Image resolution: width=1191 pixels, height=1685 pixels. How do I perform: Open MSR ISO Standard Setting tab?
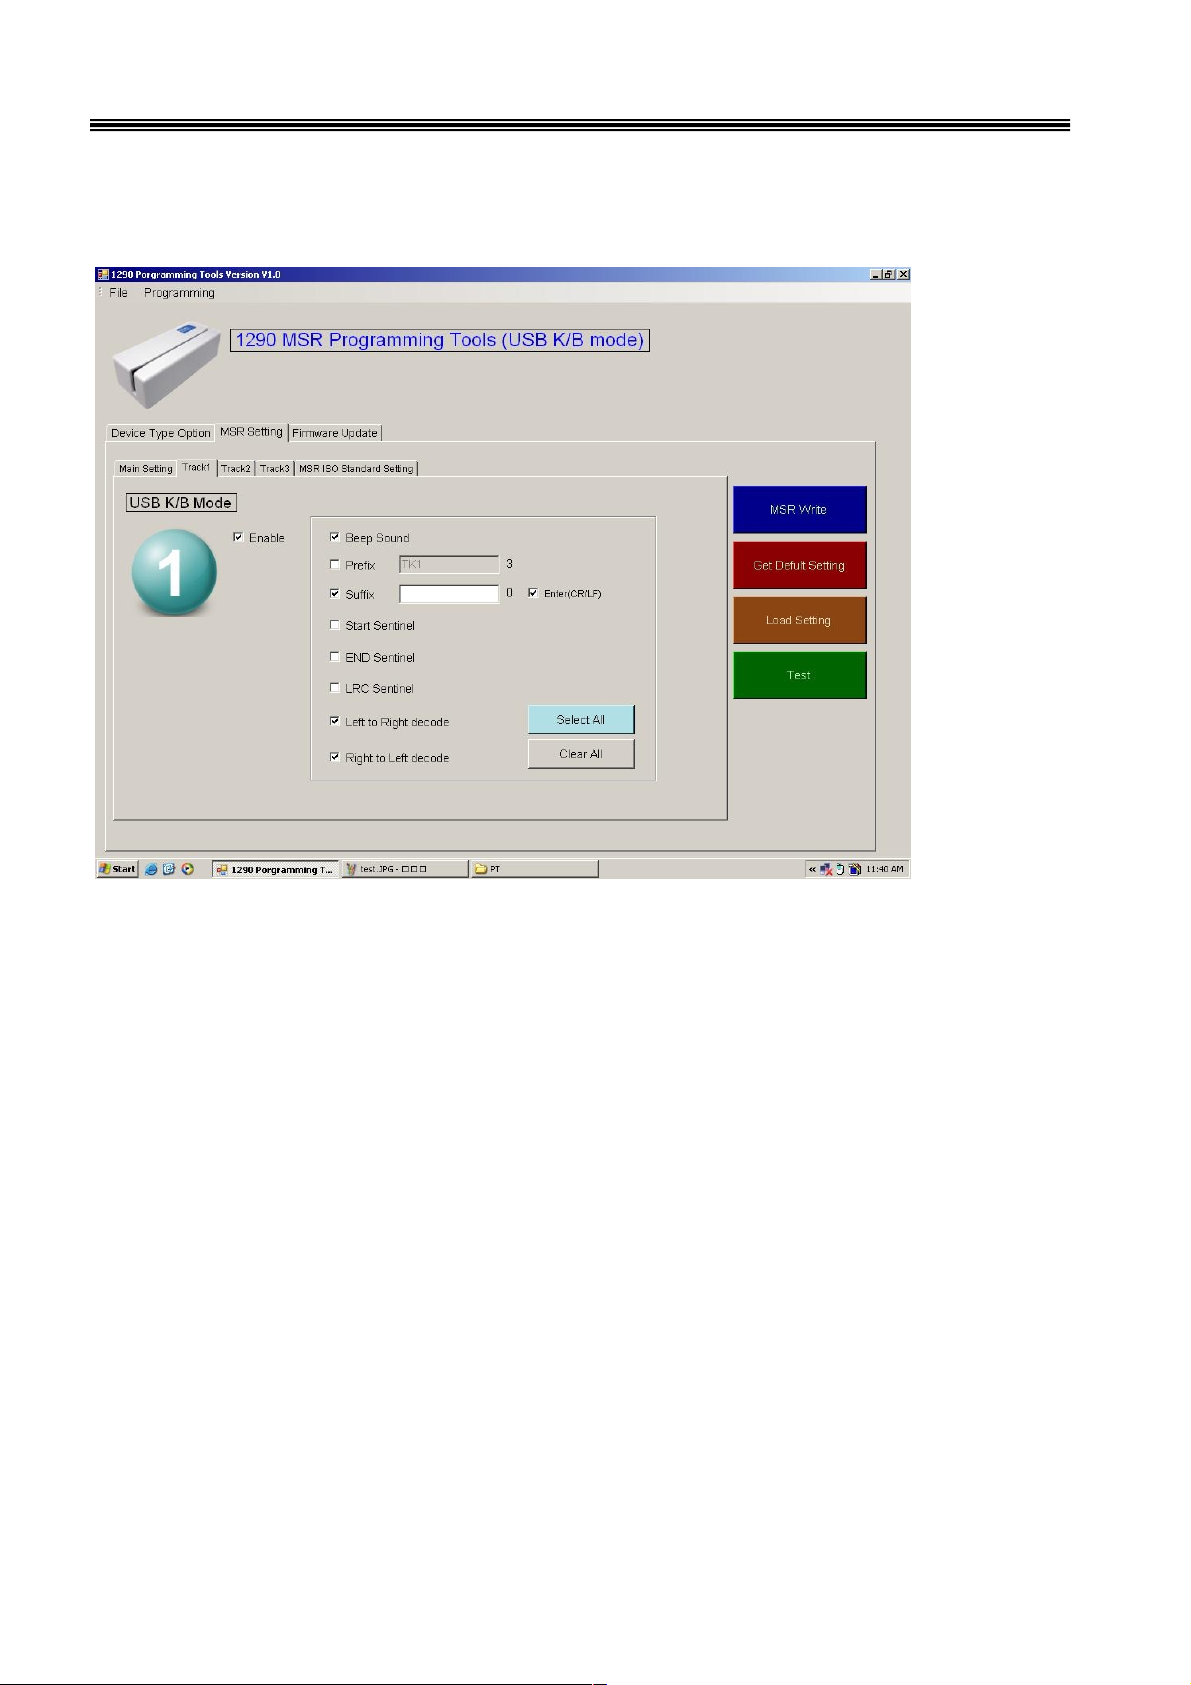click(x=356, y=468)
